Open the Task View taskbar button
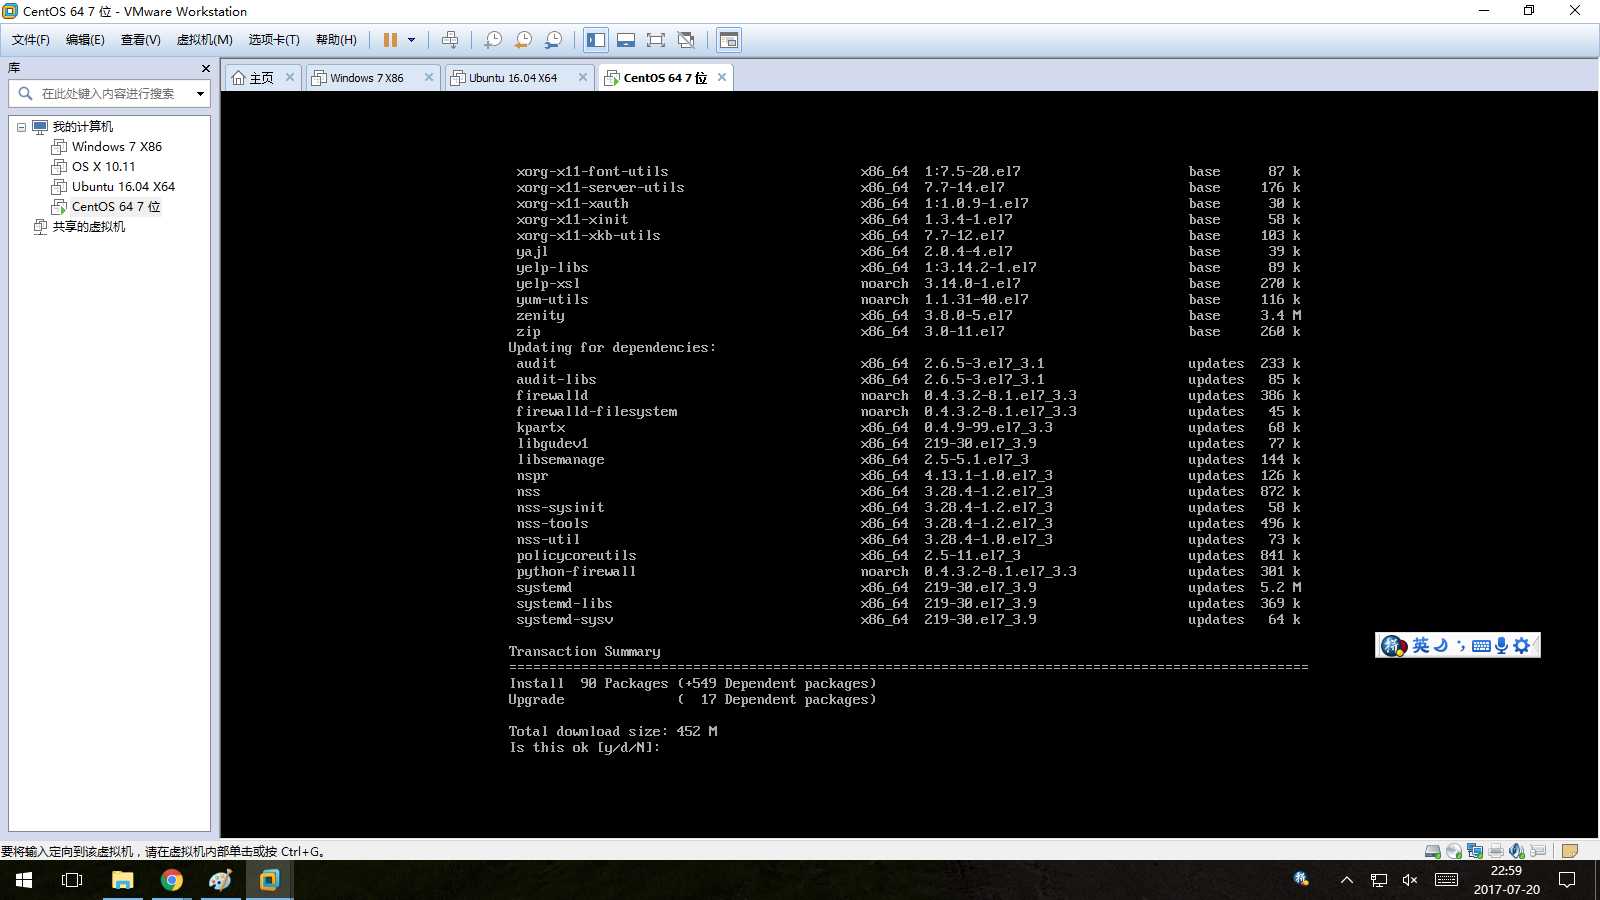This screenshot has width=1600, height=900. pos(72,880)
